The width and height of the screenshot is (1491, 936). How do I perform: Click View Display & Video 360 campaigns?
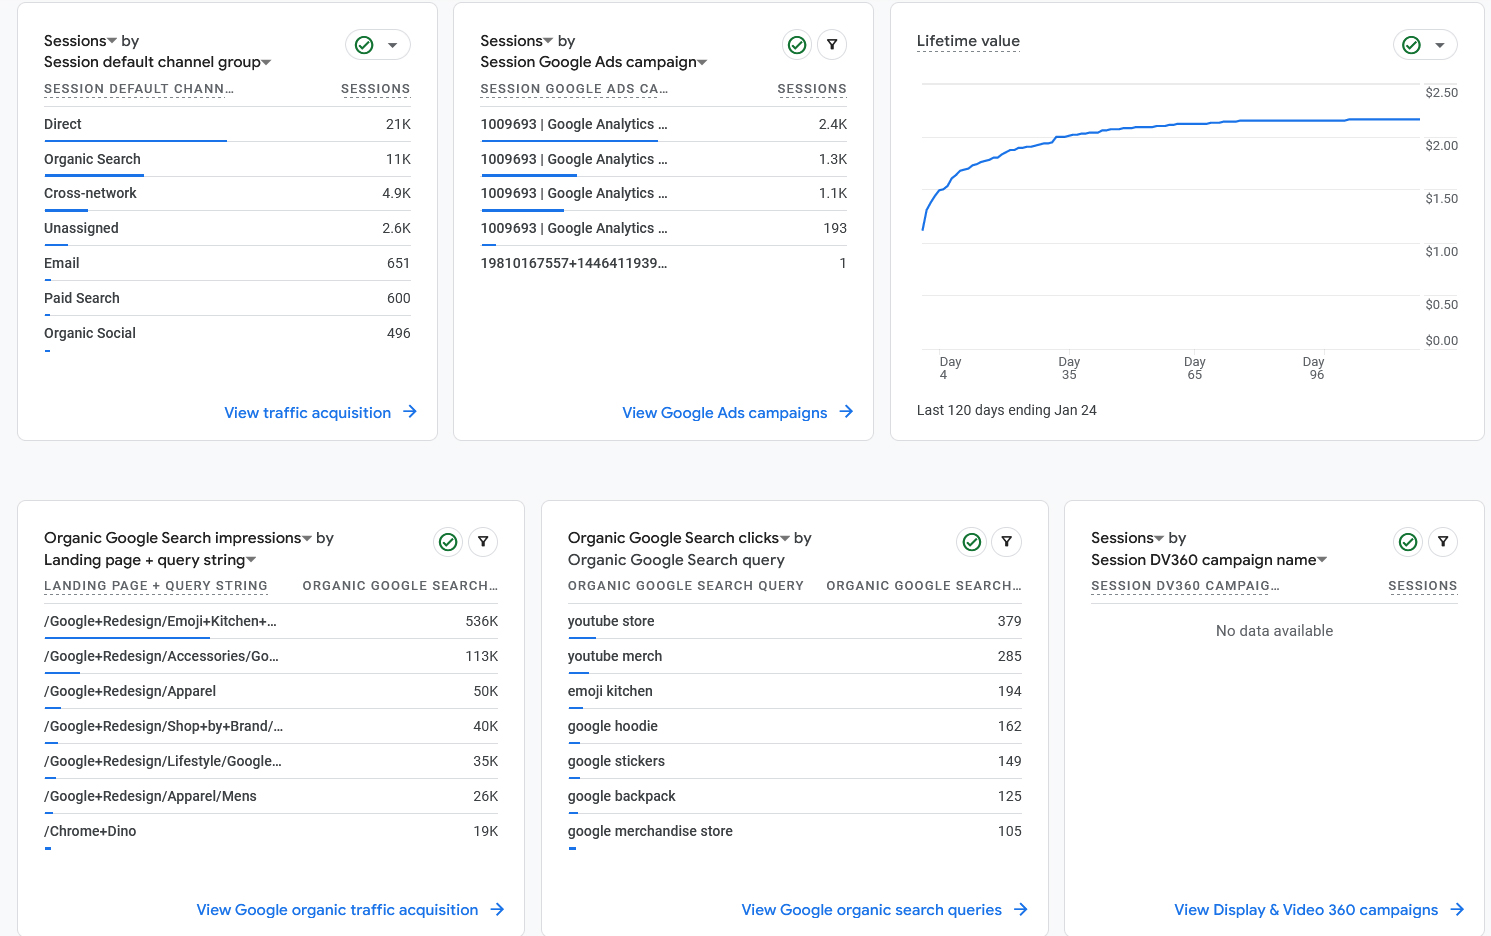pos(1306,909)
